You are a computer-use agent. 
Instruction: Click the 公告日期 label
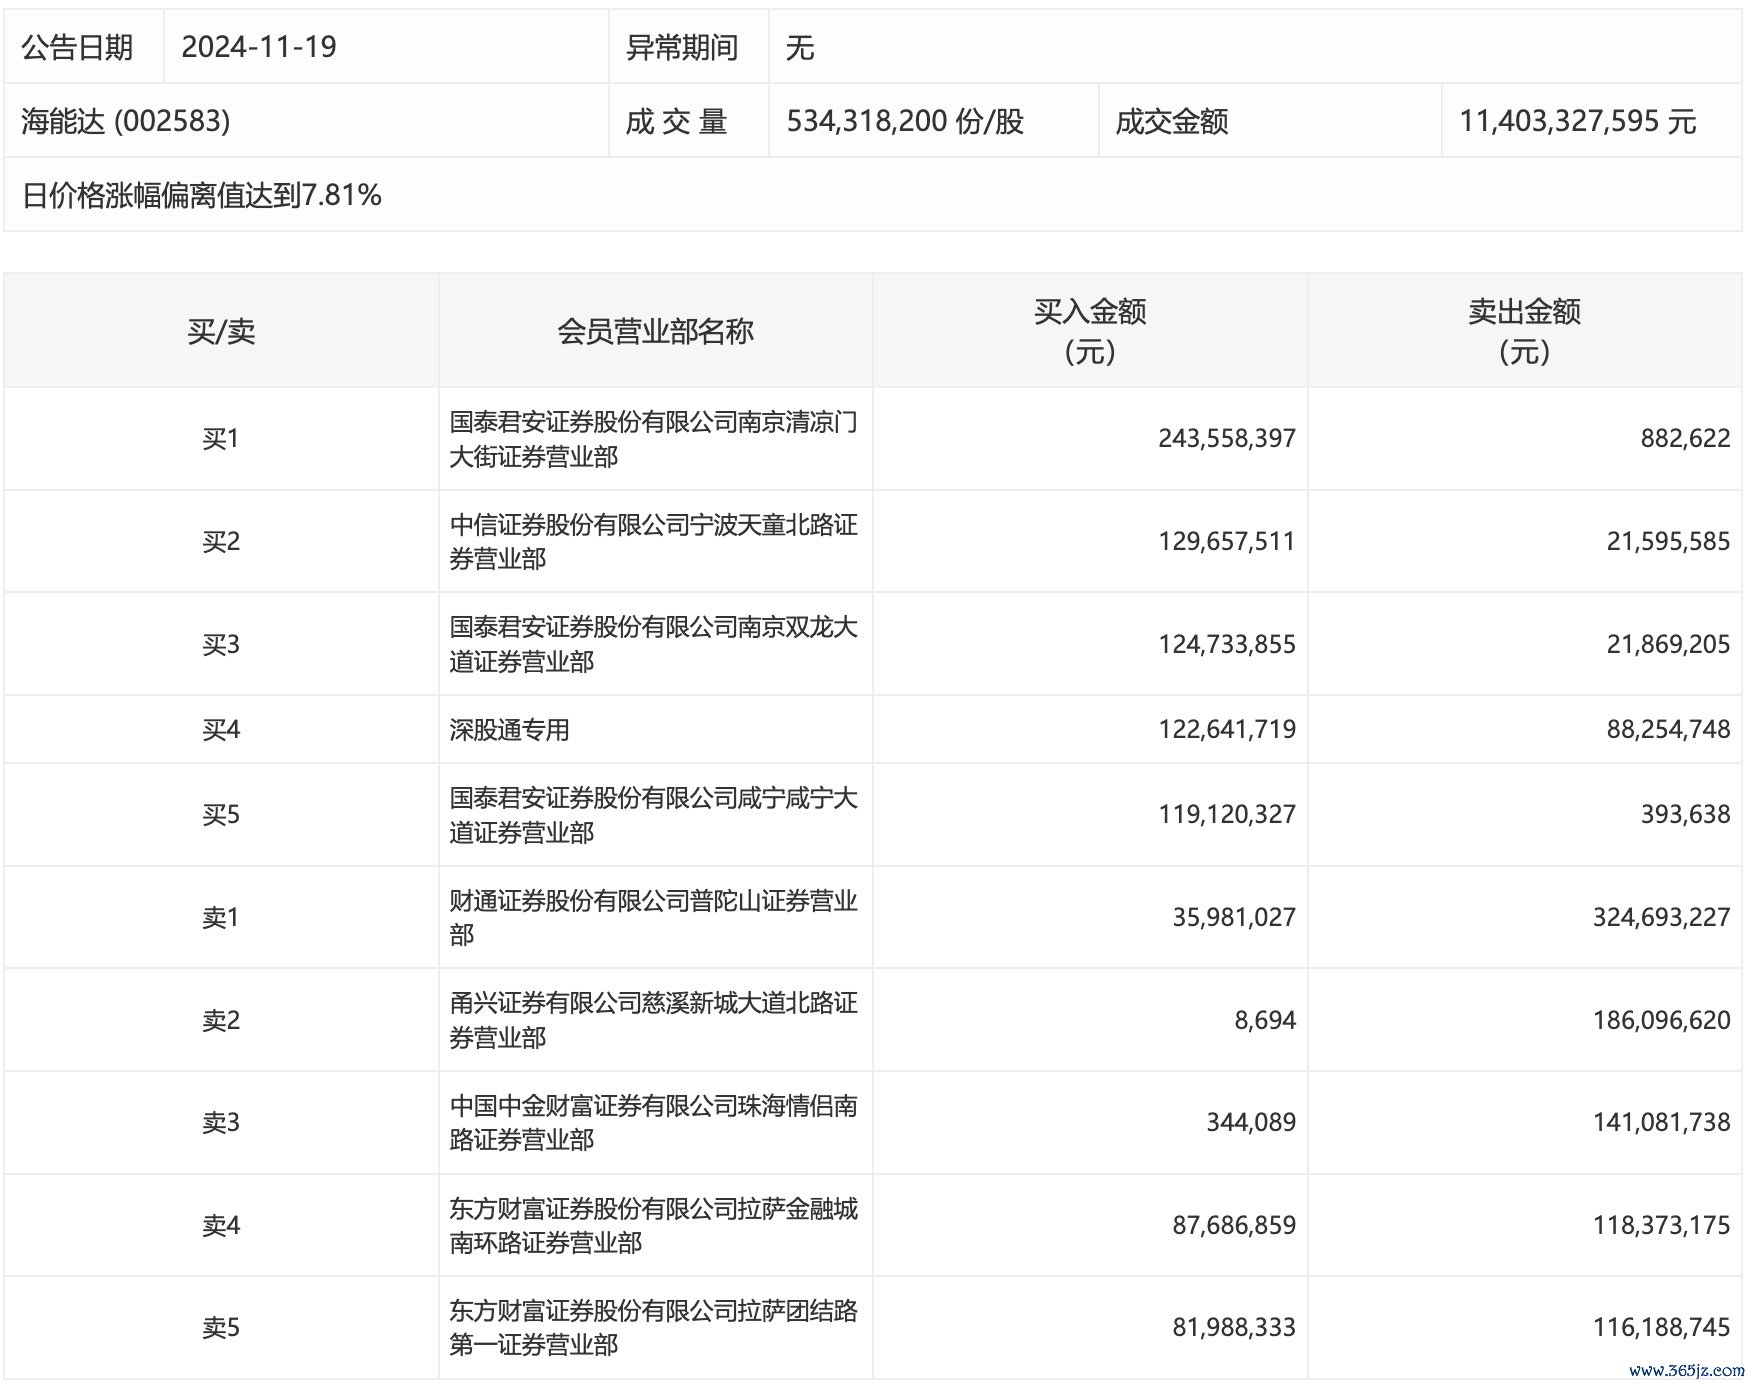[77, 47]
